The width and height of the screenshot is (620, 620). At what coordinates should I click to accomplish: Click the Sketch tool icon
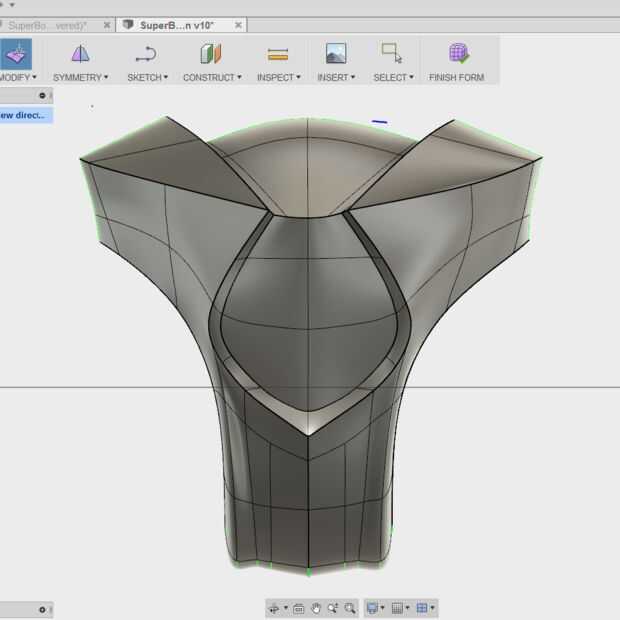(146, 54)
